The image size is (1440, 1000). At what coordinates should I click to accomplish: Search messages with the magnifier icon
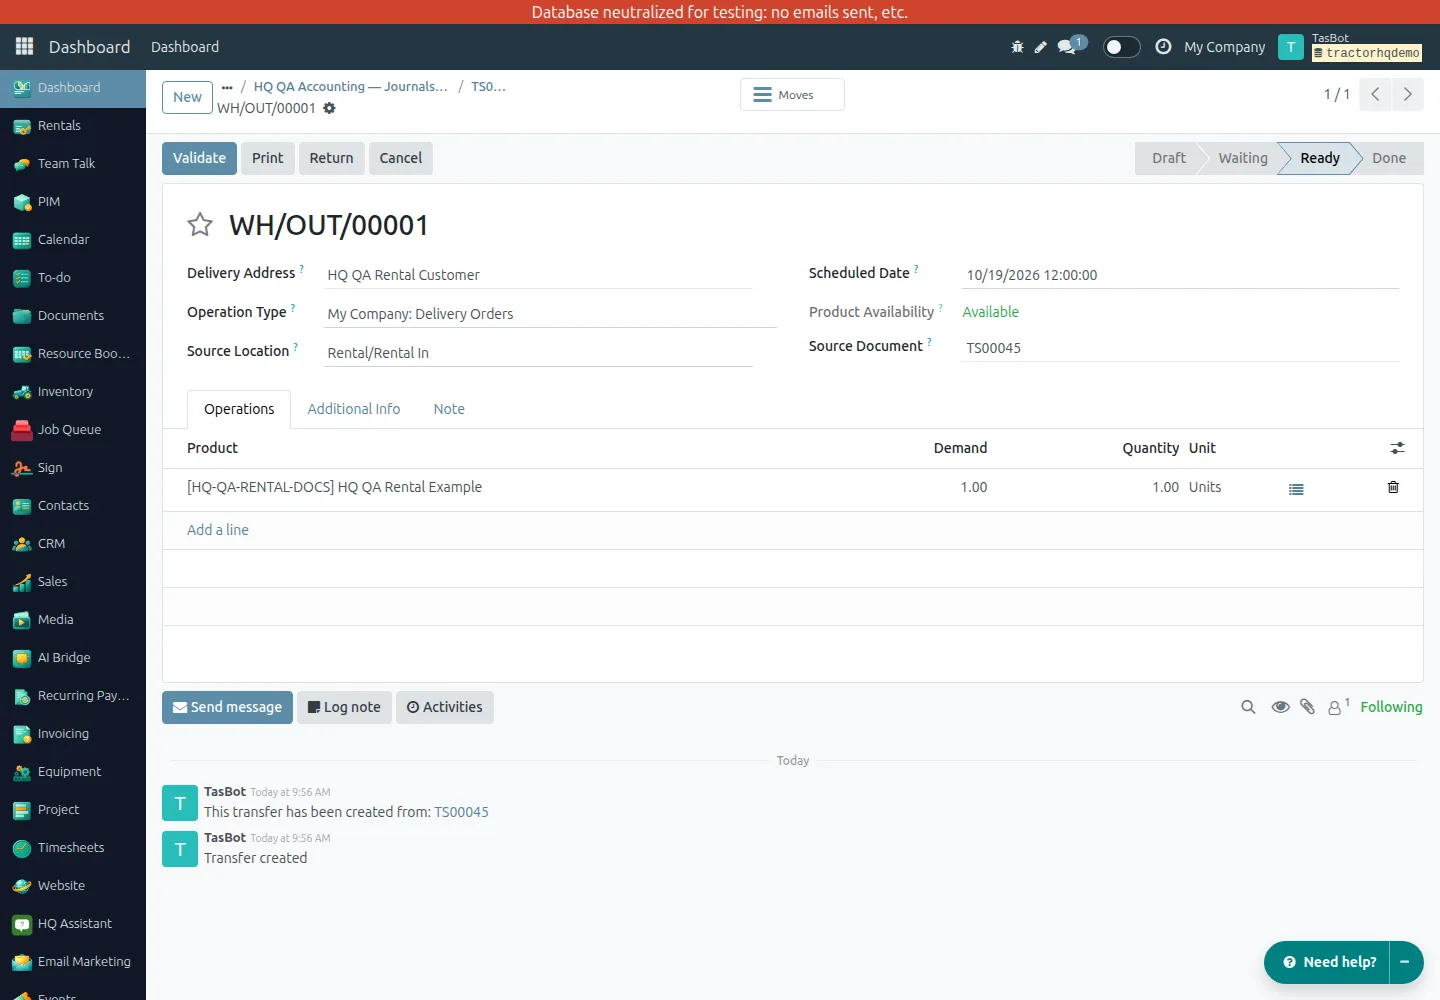pos(1248,707)
